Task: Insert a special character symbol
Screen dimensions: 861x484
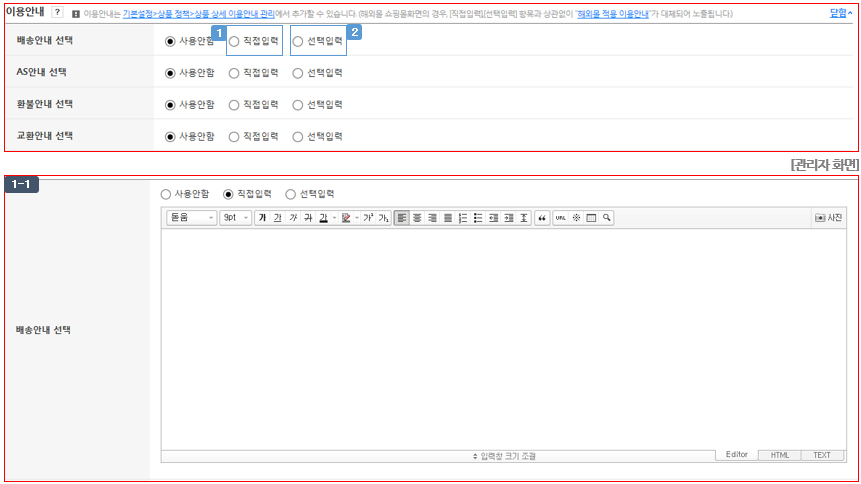Action: (x=576, y=218)
